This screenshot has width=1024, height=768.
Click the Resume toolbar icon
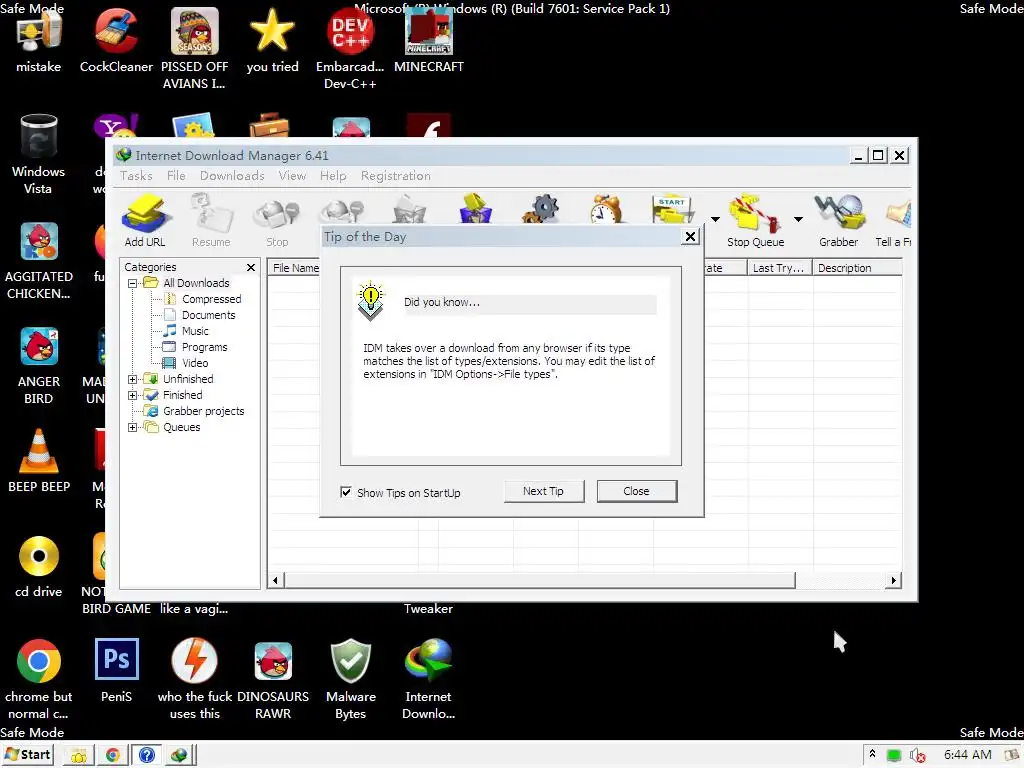tap(211, 220)
